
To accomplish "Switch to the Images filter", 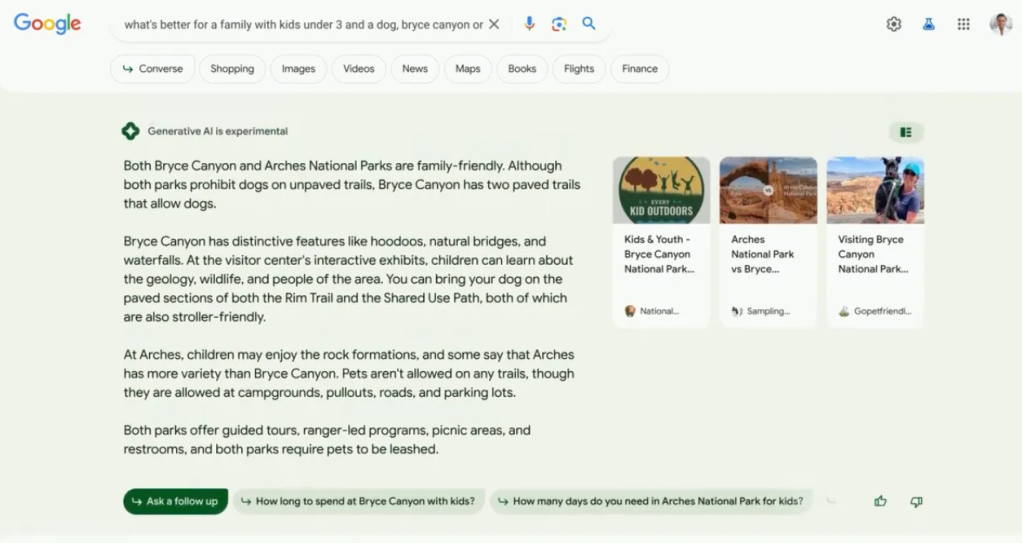I will [x=298, y=69].
